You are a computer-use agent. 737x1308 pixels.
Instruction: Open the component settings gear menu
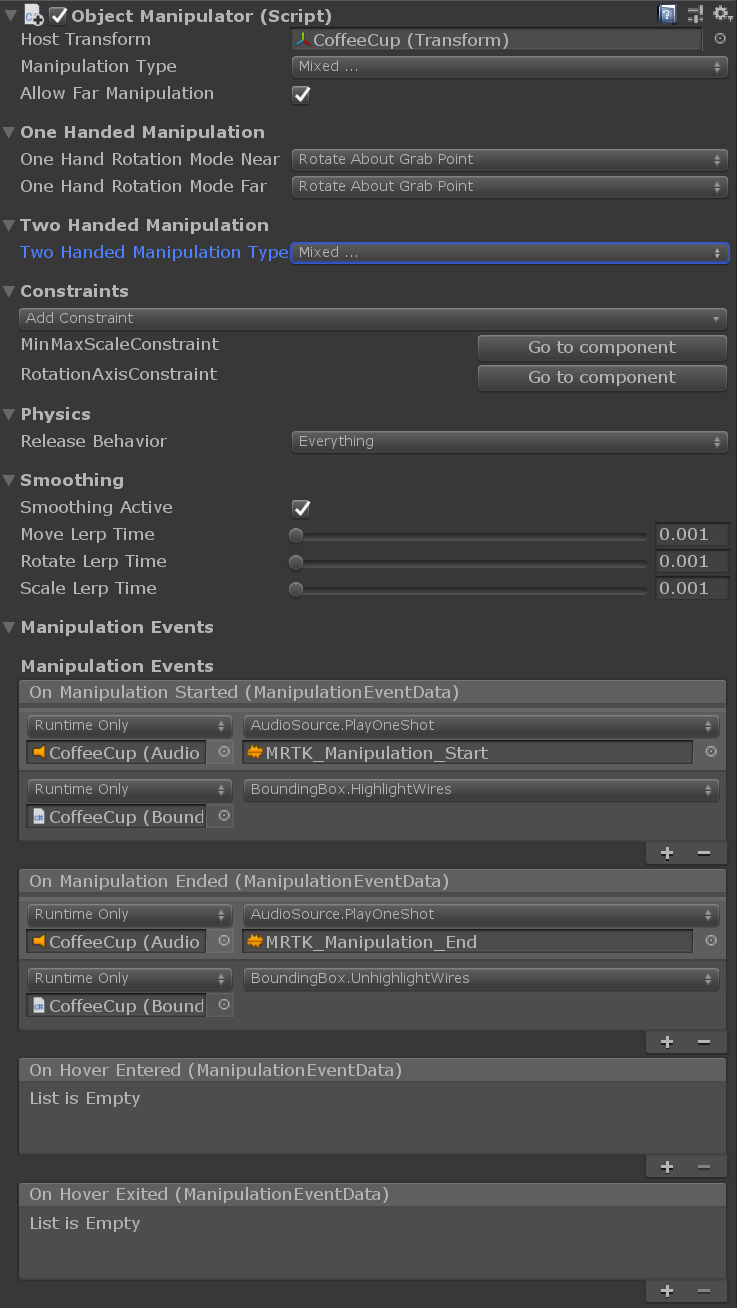click(x=722, y=14)
